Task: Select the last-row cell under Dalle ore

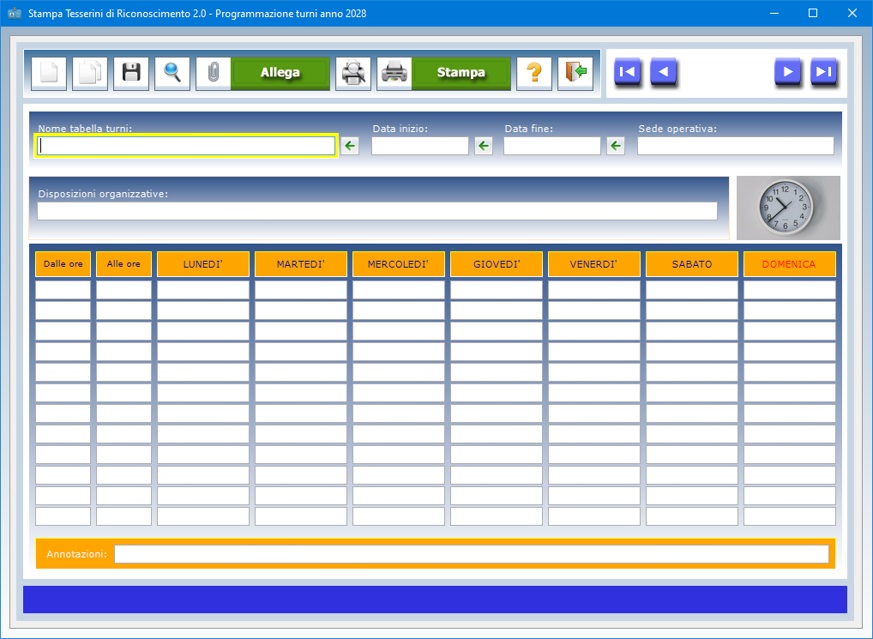Action: pyautogui.click(x=63, y=516)
